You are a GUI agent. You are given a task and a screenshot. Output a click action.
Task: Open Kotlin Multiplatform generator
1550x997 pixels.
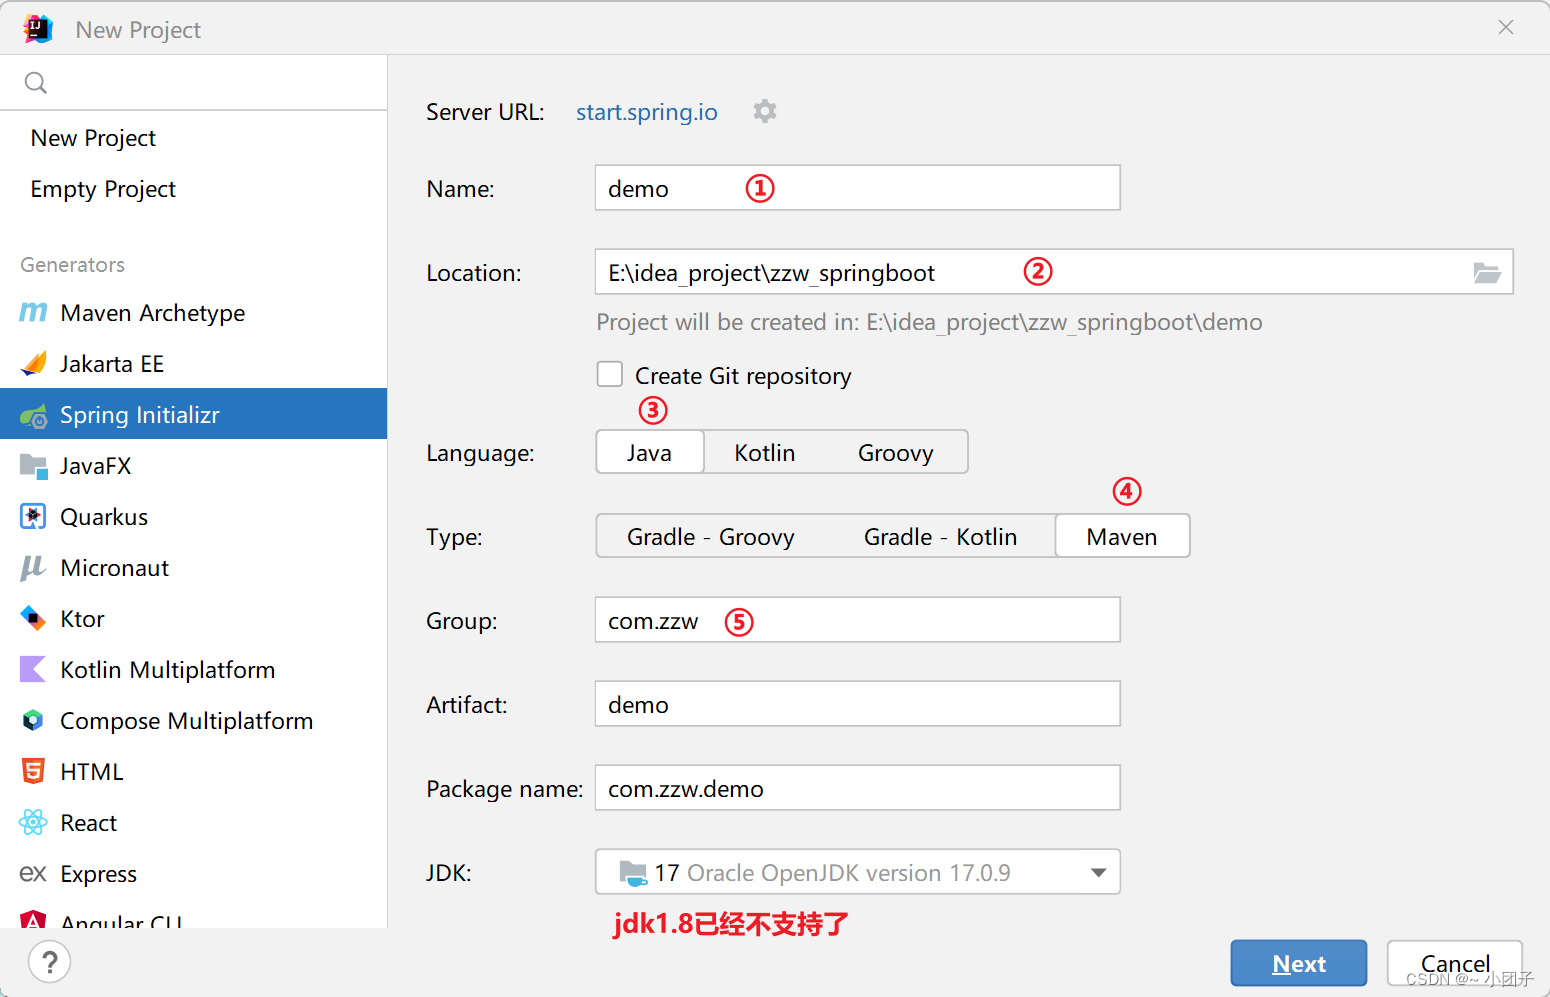tap(193, 670)
